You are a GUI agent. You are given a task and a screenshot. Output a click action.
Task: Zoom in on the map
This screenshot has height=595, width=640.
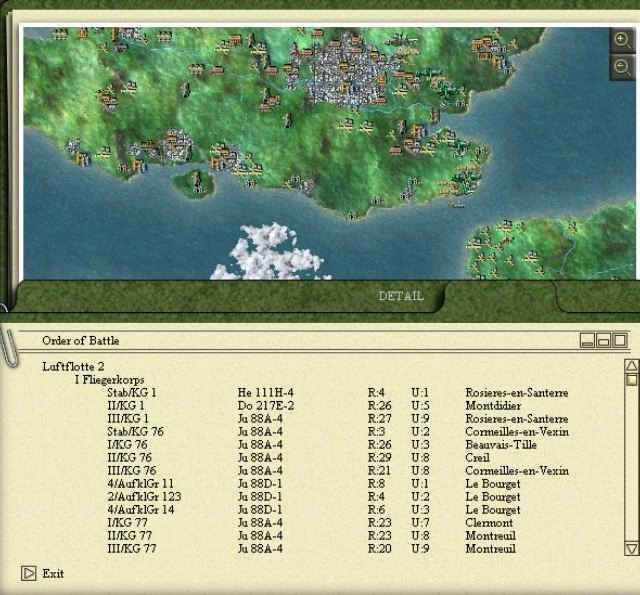click(x=622, y=41)
